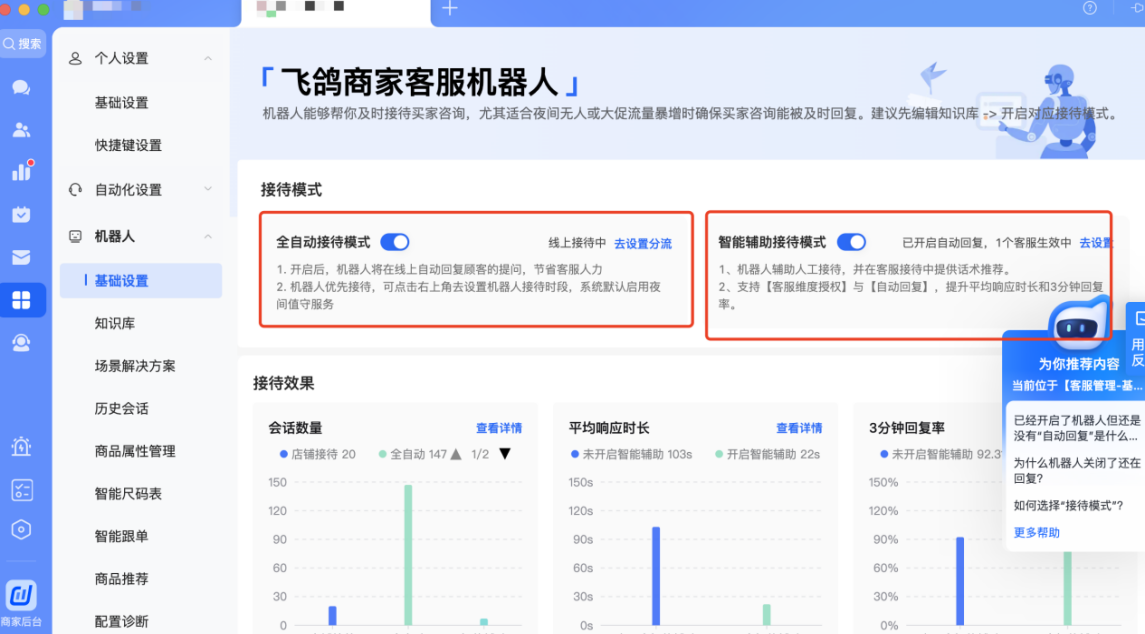Click the 搜索 search field
The image size is (1145, 634).
(x=23, y=44)
